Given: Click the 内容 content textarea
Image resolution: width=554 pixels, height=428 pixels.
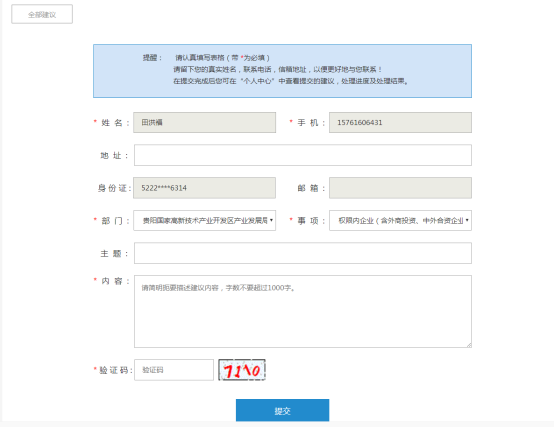Looking at the screenshot, I should [303, 311].
